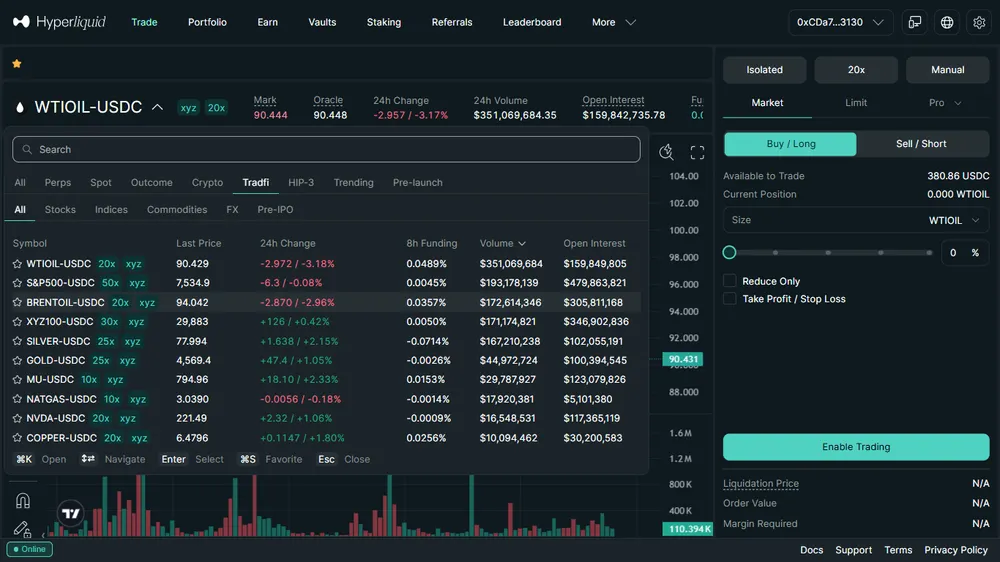Open the language globe icon
Viewport: 1000px width, 562px height.
[x=947, y=22]
